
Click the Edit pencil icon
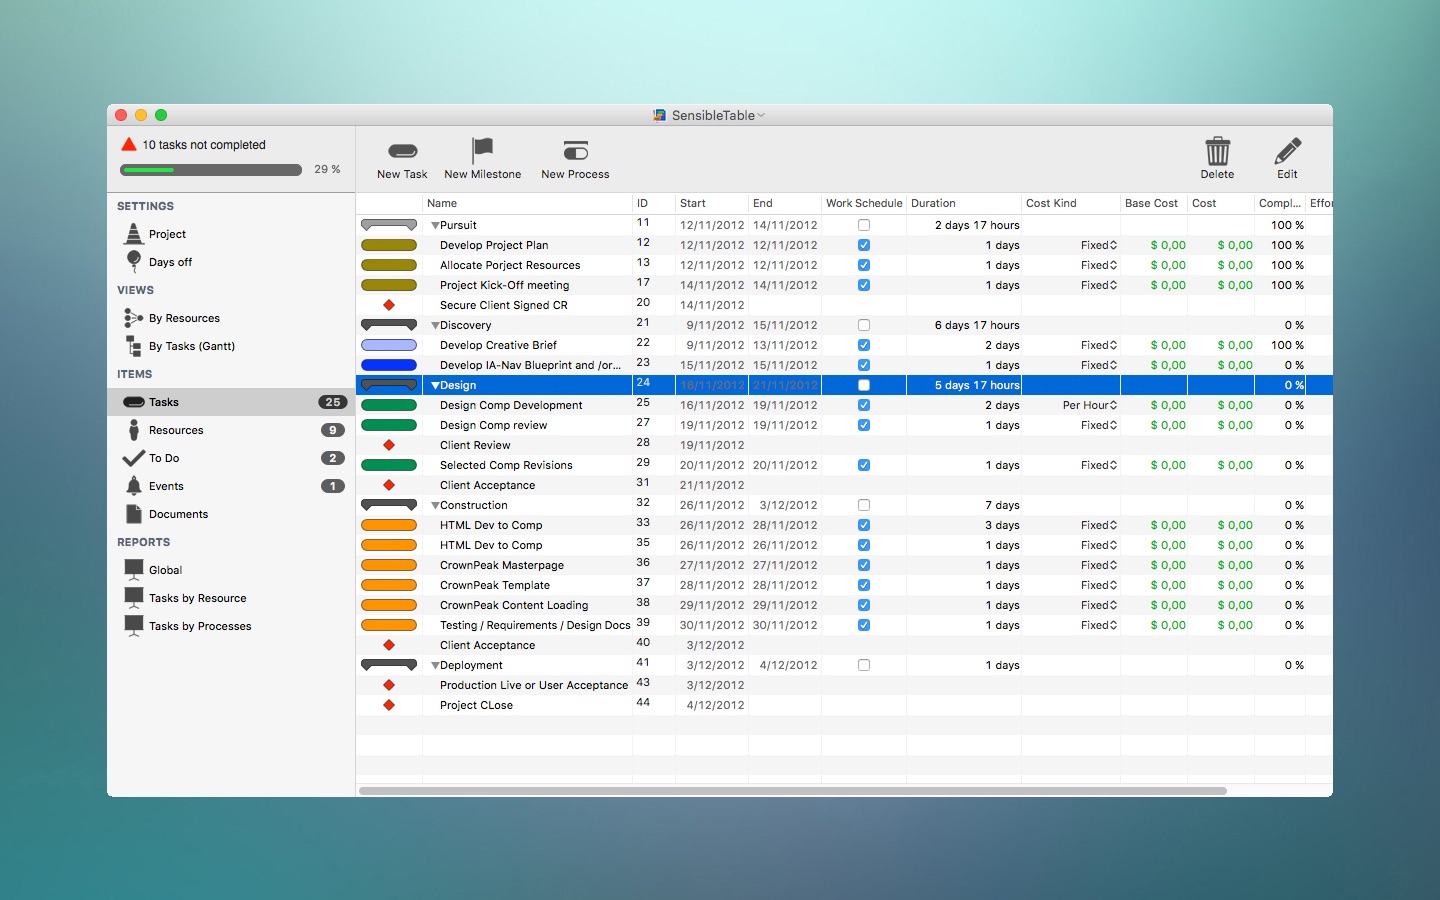point(1287,151)
